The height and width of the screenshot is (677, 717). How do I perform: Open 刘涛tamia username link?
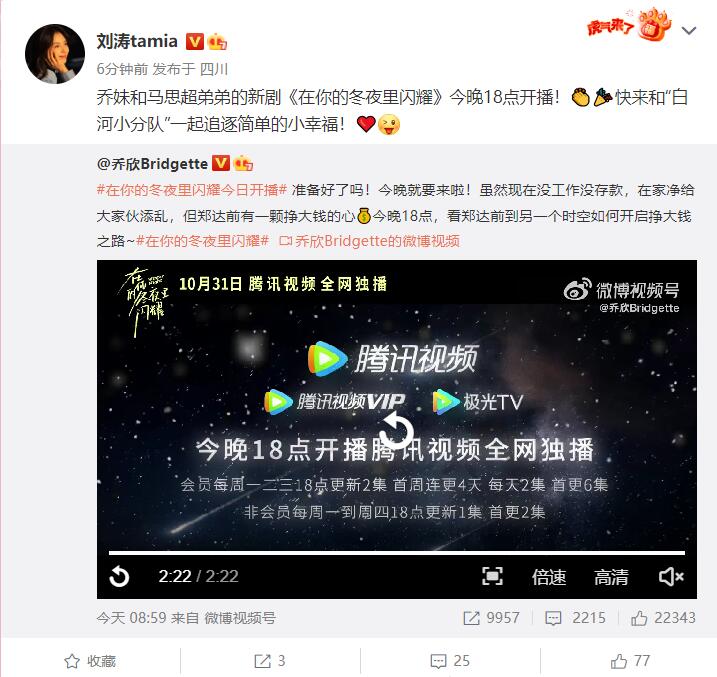[137, 41]
